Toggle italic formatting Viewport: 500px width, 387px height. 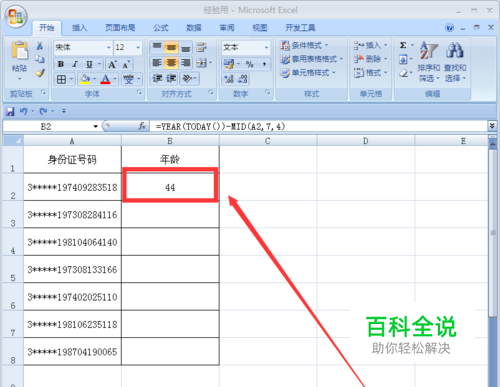point(75,64)
